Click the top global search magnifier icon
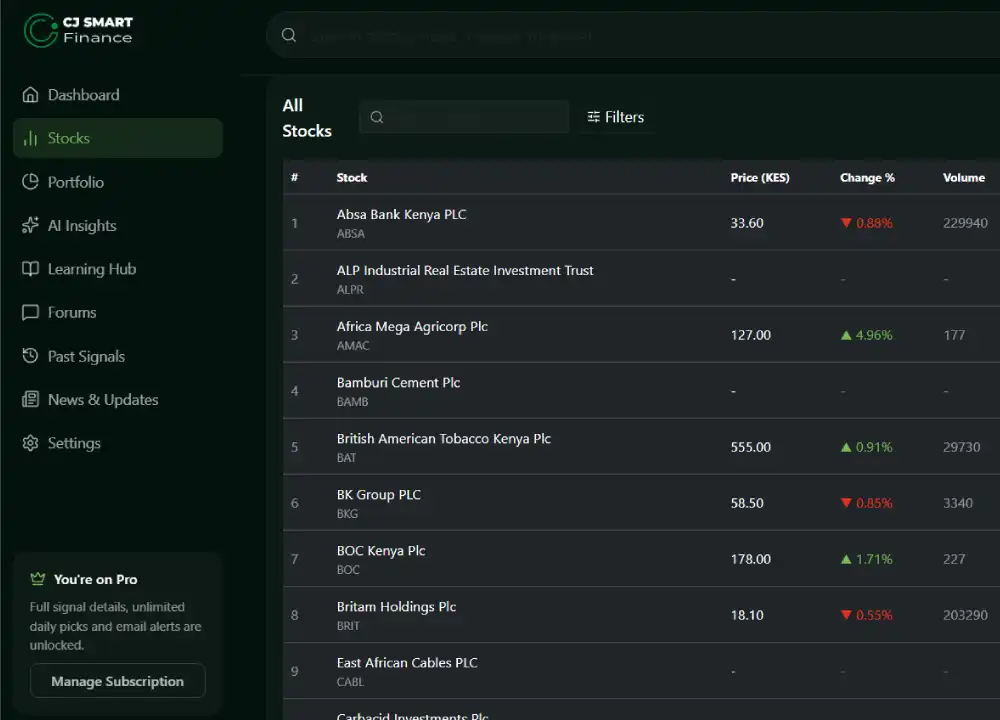 (289, 35)
